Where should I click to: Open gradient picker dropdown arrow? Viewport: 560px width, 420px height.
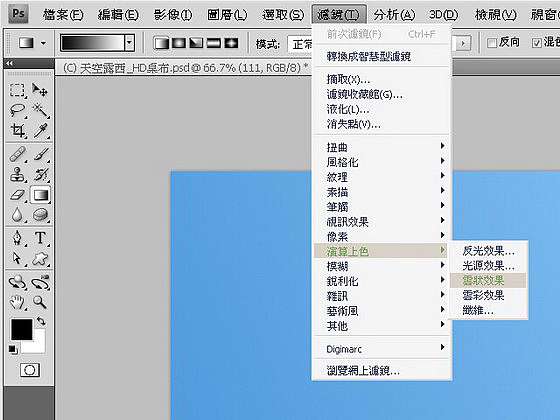130,43
